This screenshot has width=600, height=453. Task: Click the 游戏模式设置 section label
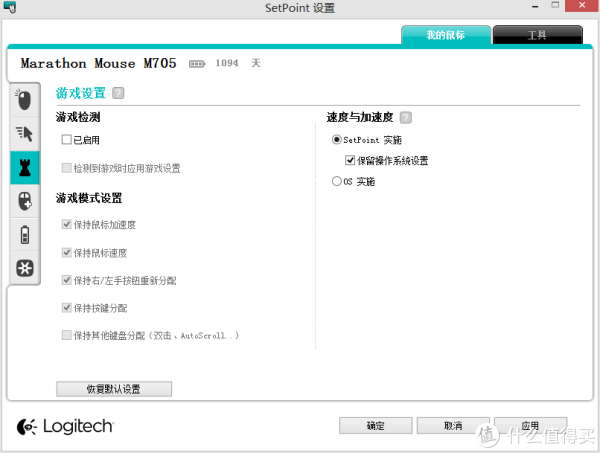coord(89,198)
